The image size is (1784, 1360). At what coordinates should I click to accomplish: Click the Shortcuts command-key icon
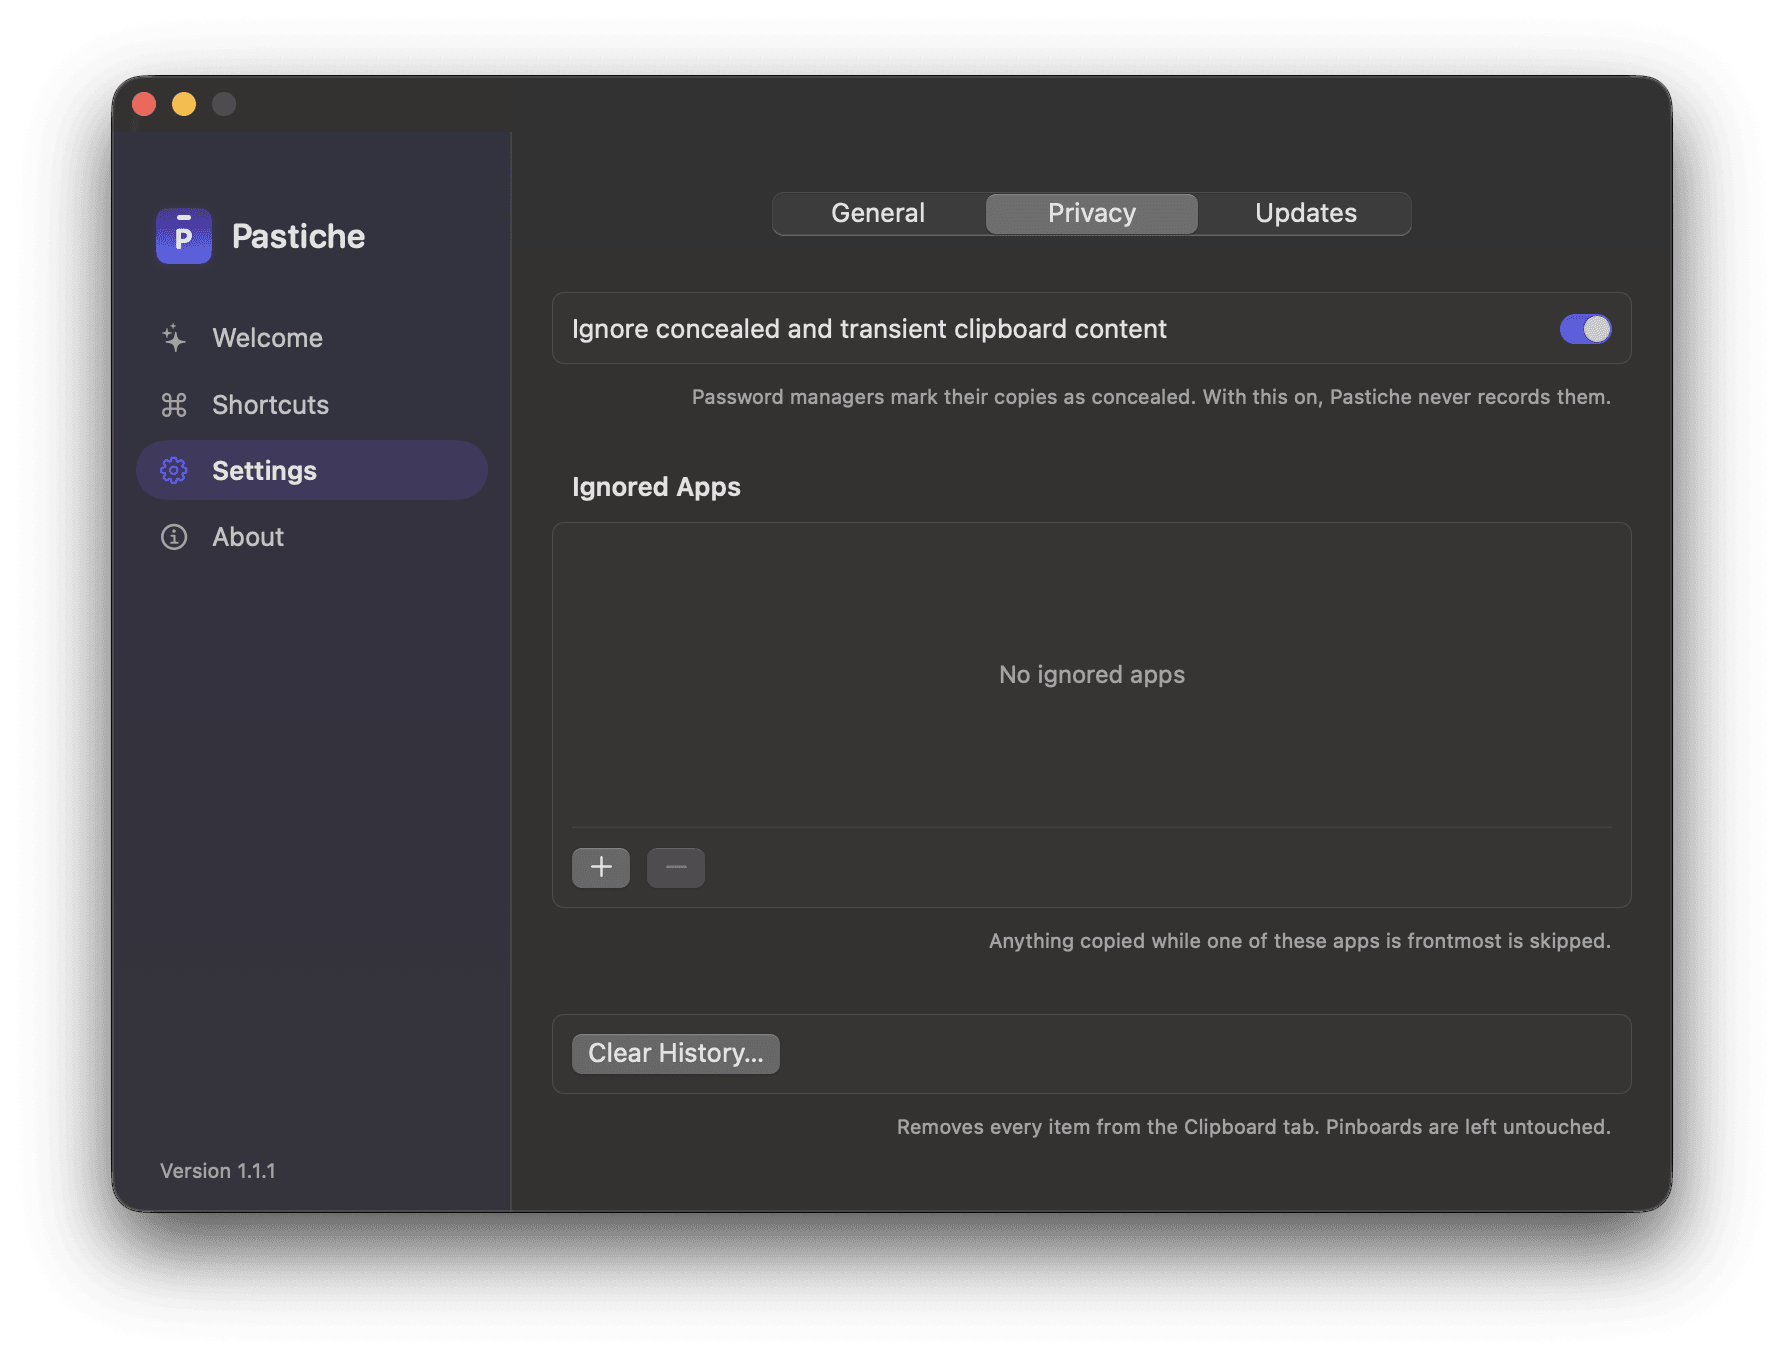[174, 405]
